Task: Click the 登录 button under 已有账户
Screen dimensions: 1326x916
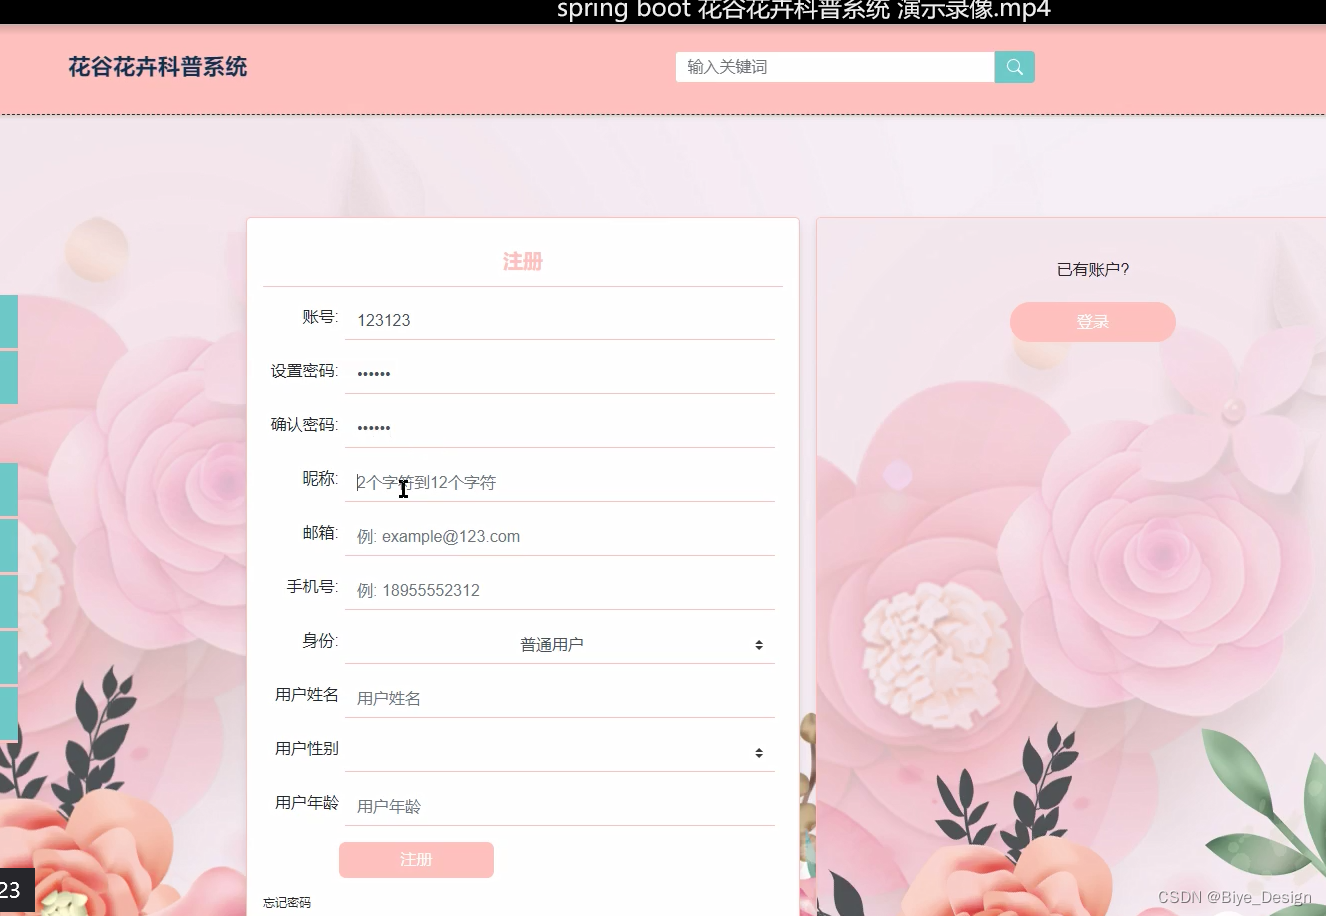Action: [x=1093, y=322]
